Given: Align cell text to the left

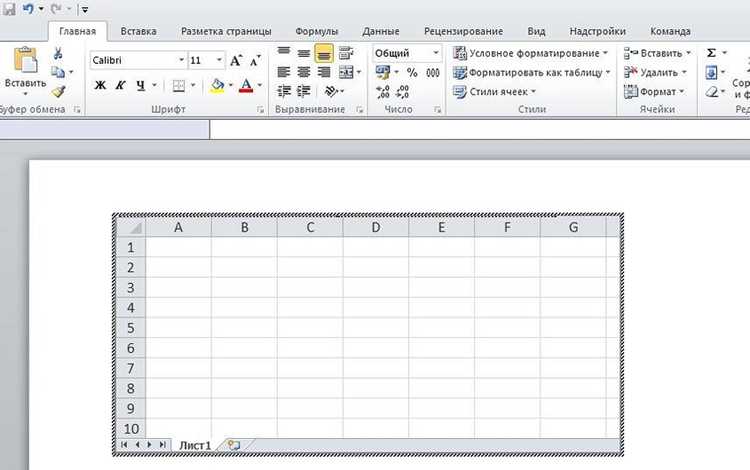Looking at the screenshot, I should [284, 72].
